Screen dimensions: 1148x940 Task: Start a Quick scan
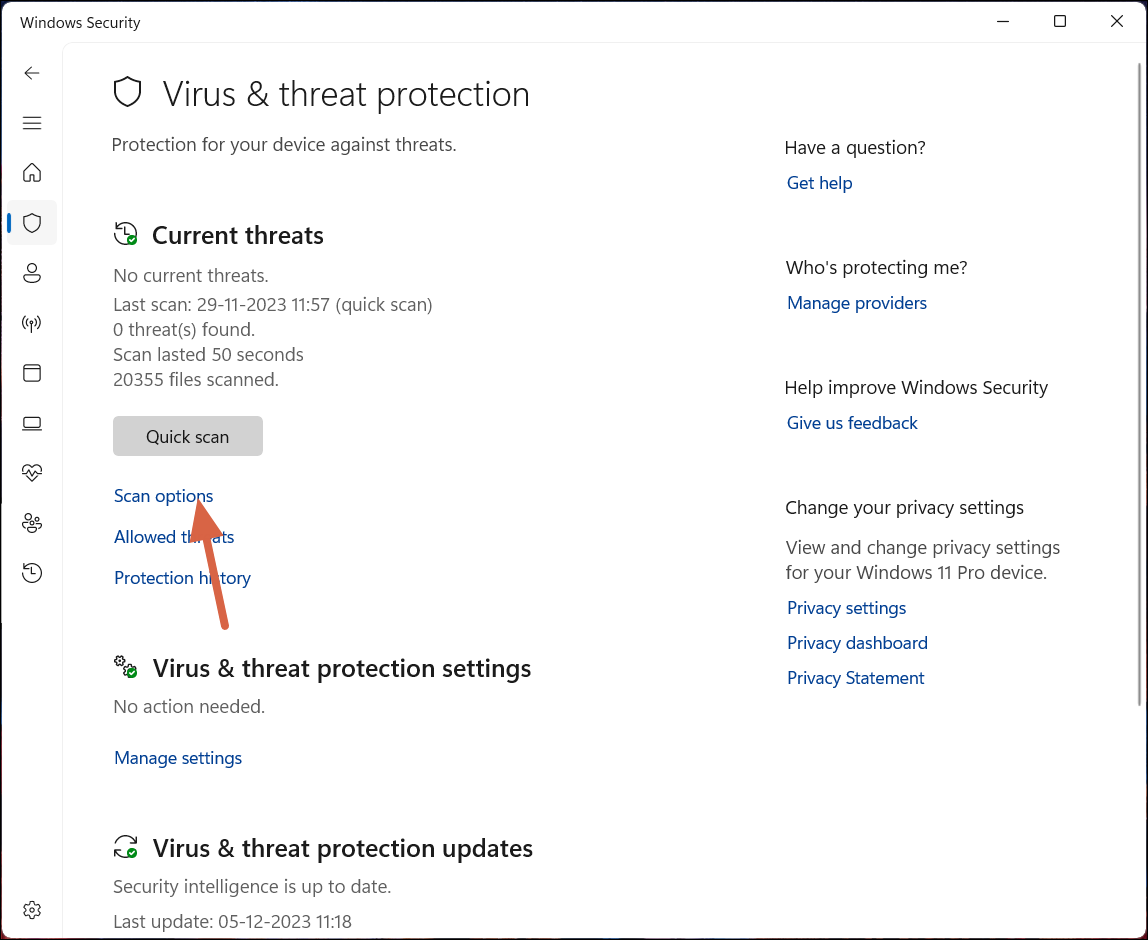(x=187, y=436)
